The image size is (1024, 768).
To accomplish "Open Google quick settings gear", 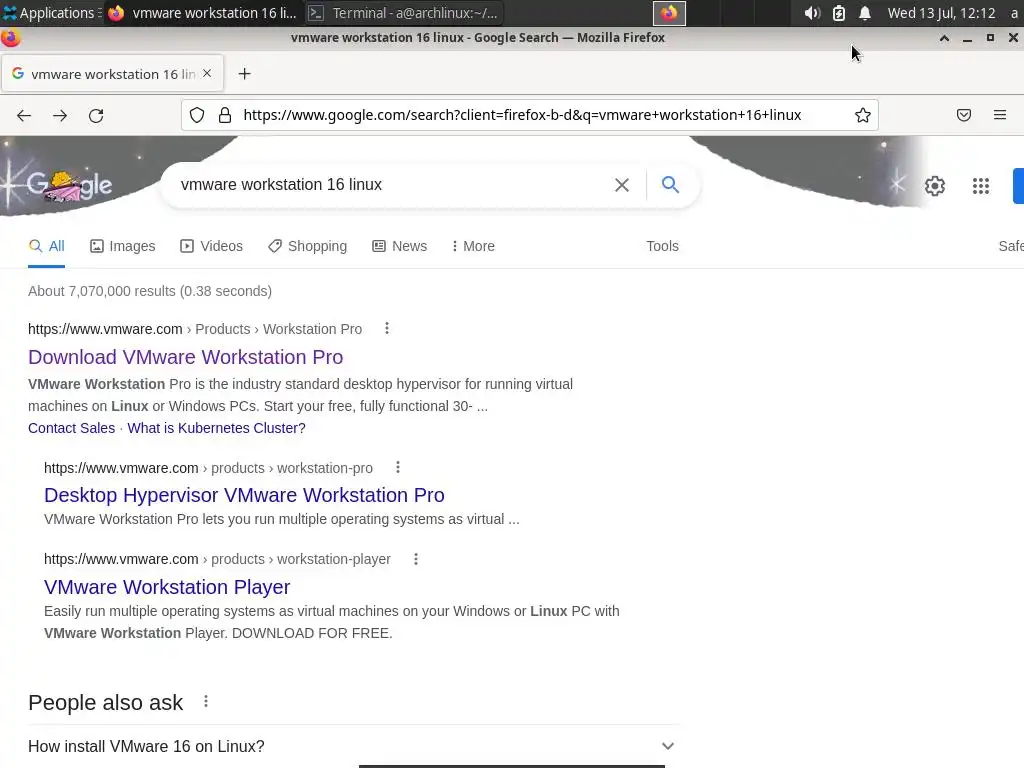I will [x=935, y=186].
